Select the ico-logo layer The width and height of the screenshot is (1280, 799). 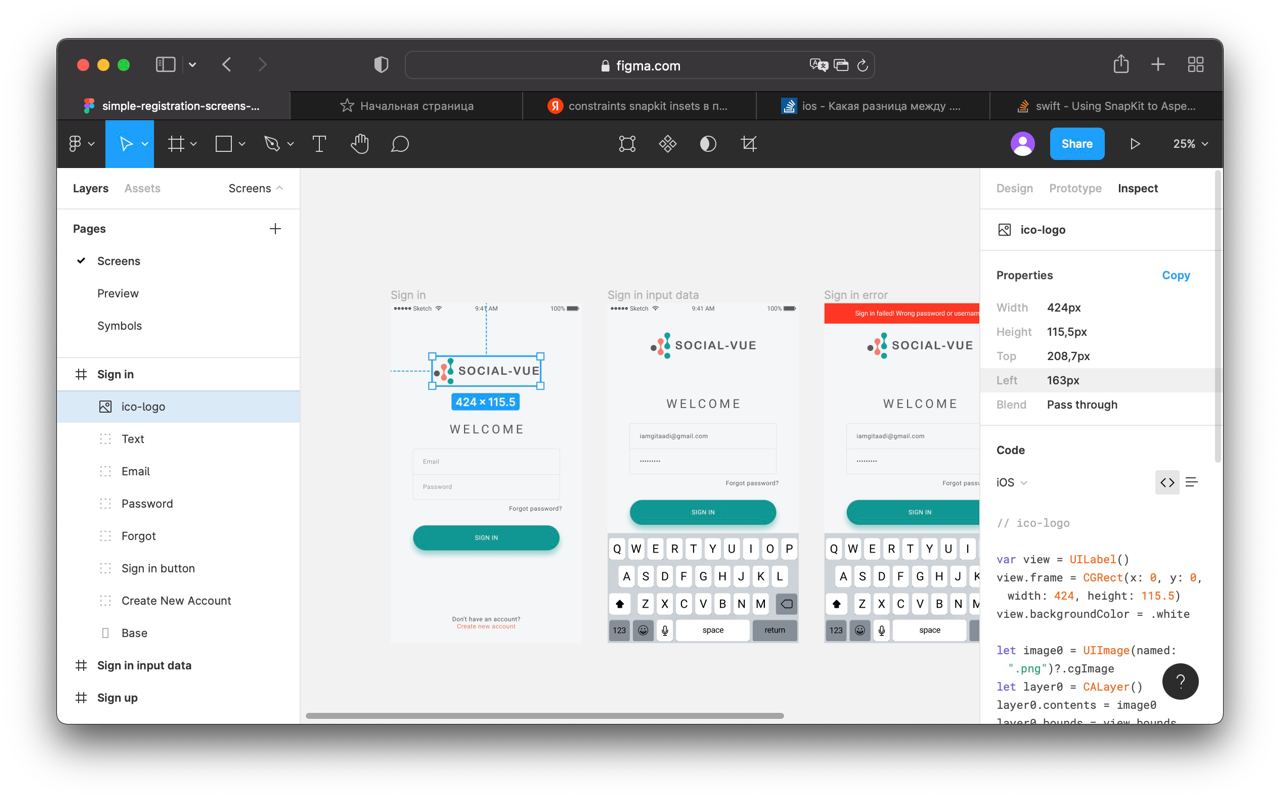click(x=178, y=407)
